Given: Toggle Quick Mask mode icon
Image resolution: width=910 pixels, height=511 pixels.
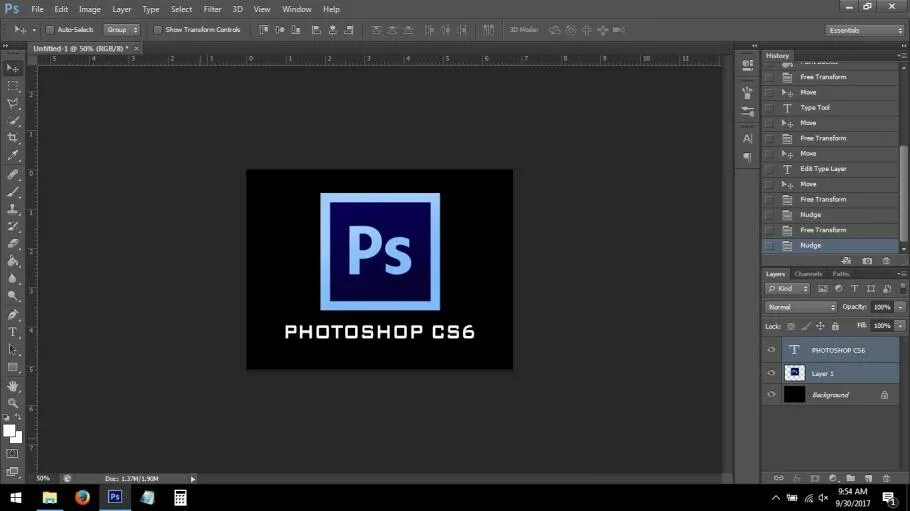Looking at the screenshot, I should click(12, 454).
